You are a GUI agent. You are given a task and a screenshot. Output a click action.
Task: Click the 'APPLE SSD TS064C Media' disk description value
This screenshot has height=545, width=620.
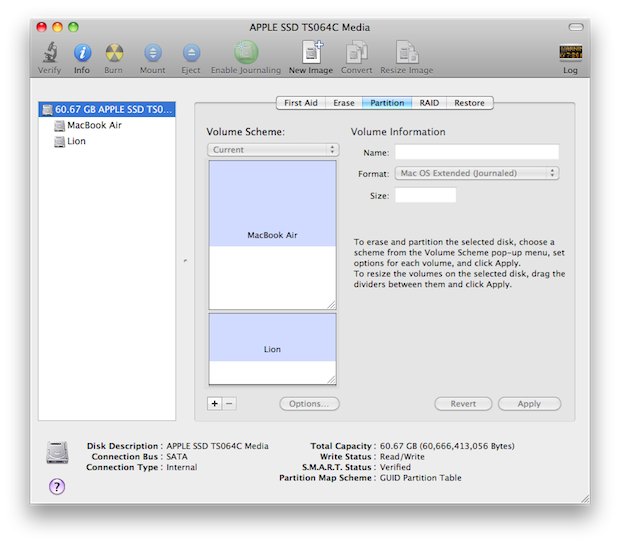point(217,446)
